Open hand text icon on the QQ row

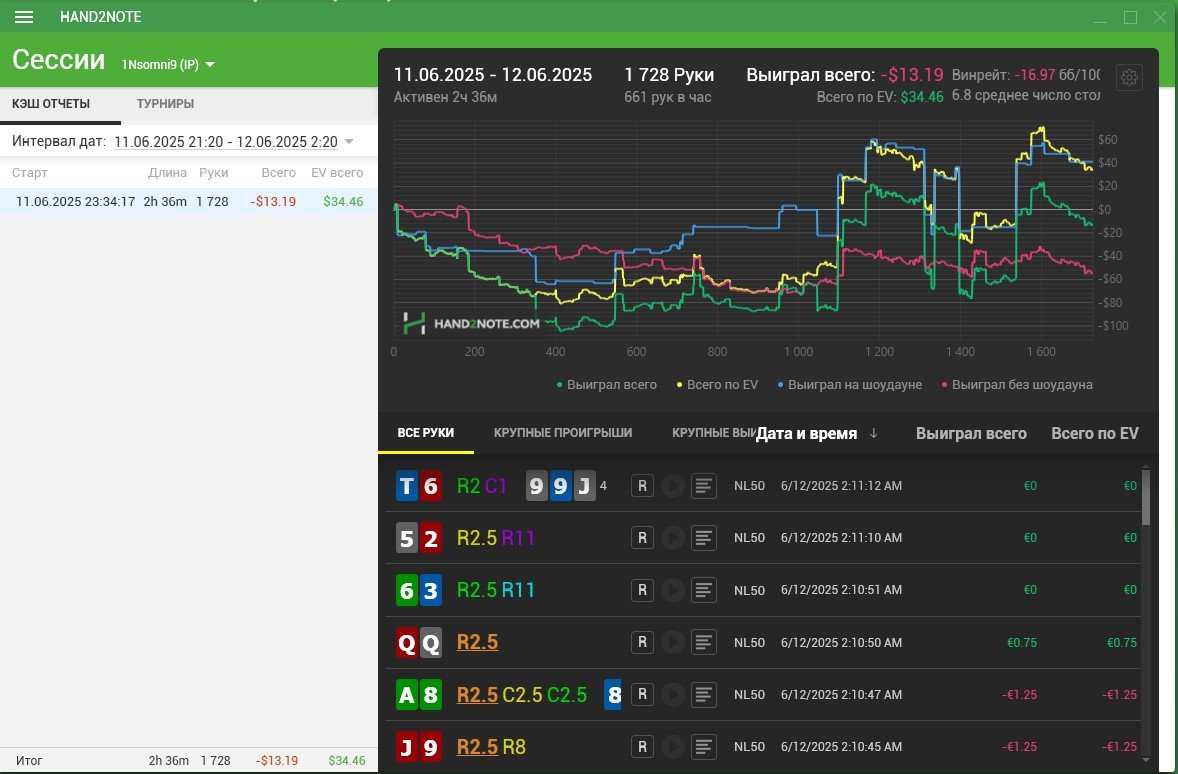point(703,642)
